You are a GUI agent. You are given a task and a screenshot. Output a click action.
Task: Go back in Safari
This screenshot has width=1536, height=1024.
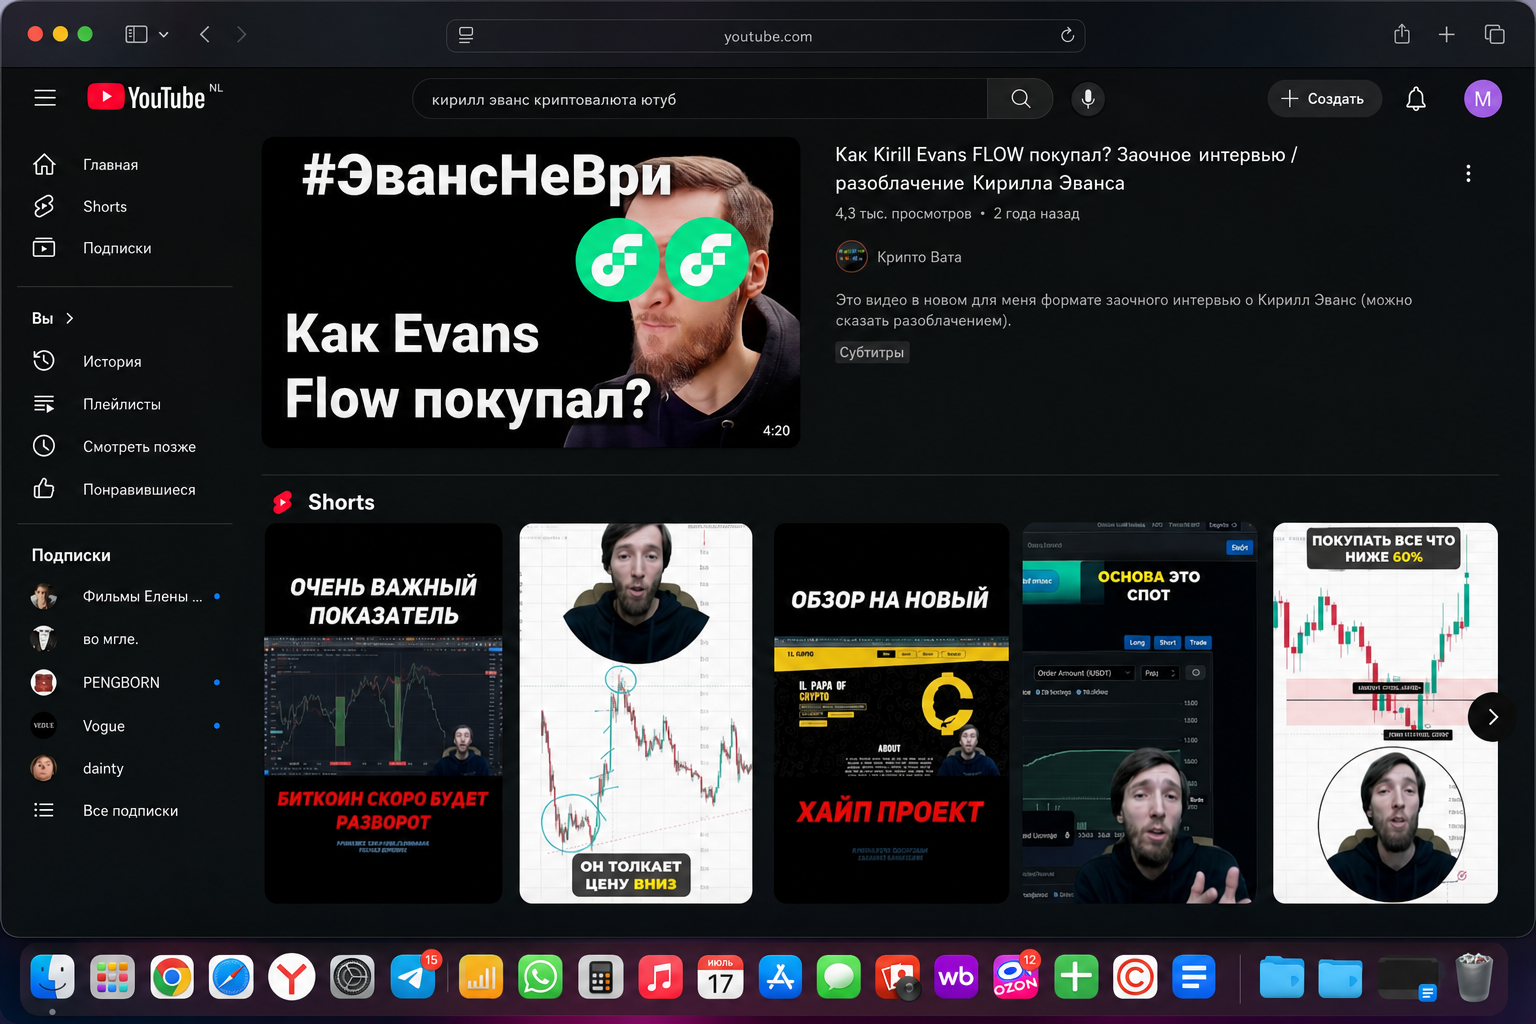click(x=205, y=34)
